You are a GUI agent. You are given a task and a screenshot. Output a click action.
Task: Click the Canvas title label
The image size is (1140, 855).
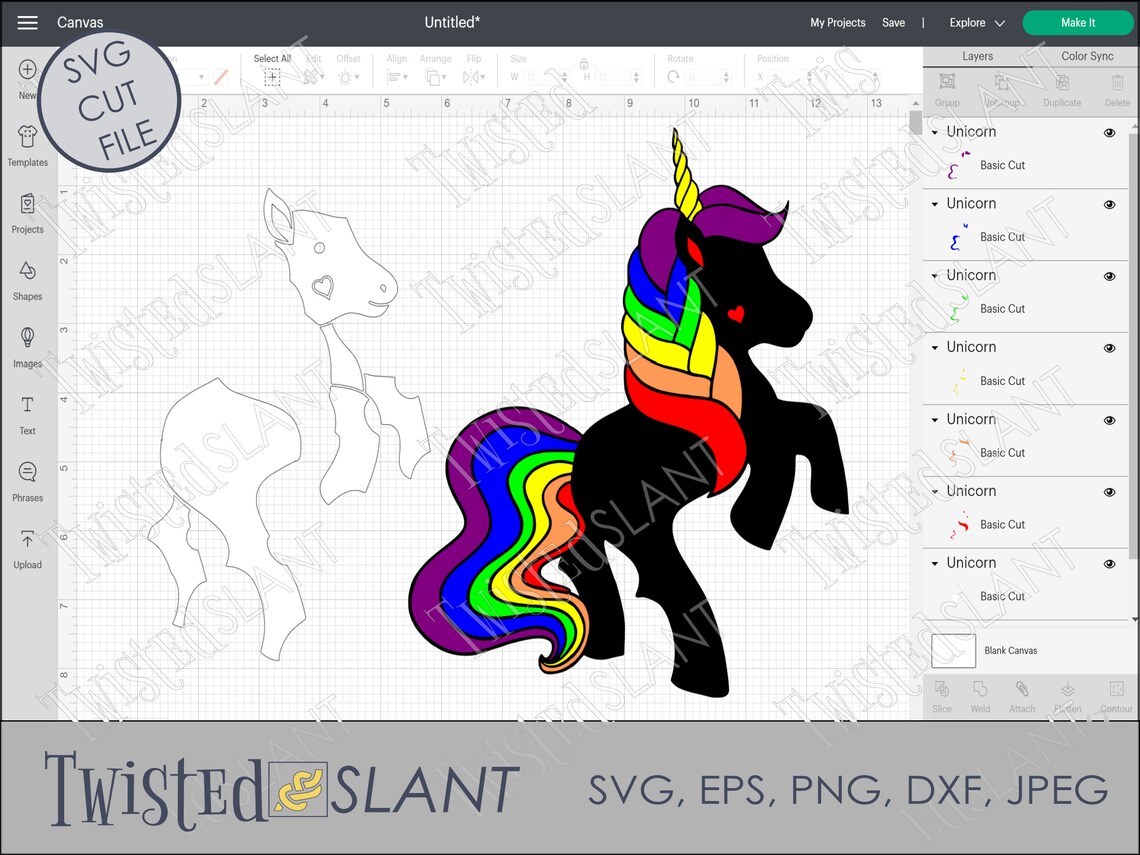tap(80, 23)
